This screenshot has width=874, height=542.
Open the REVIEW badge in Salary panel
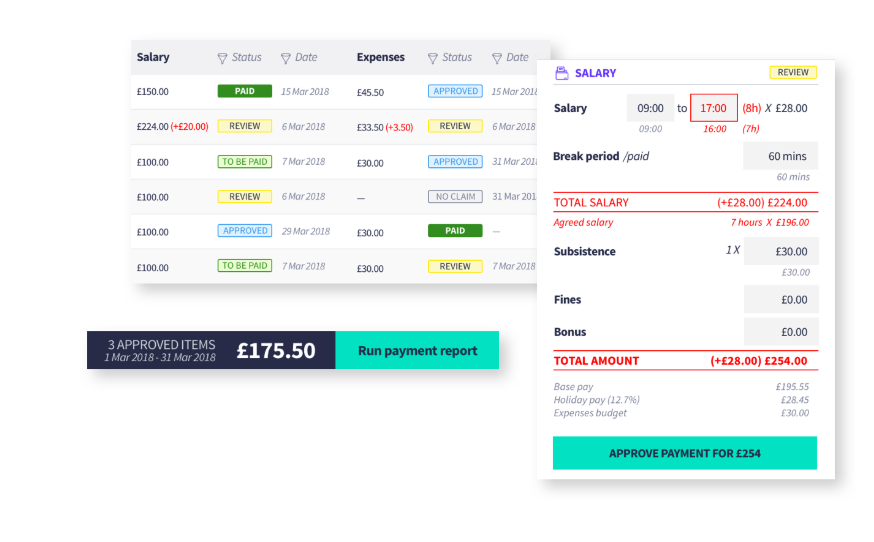(x=792, y=73)
